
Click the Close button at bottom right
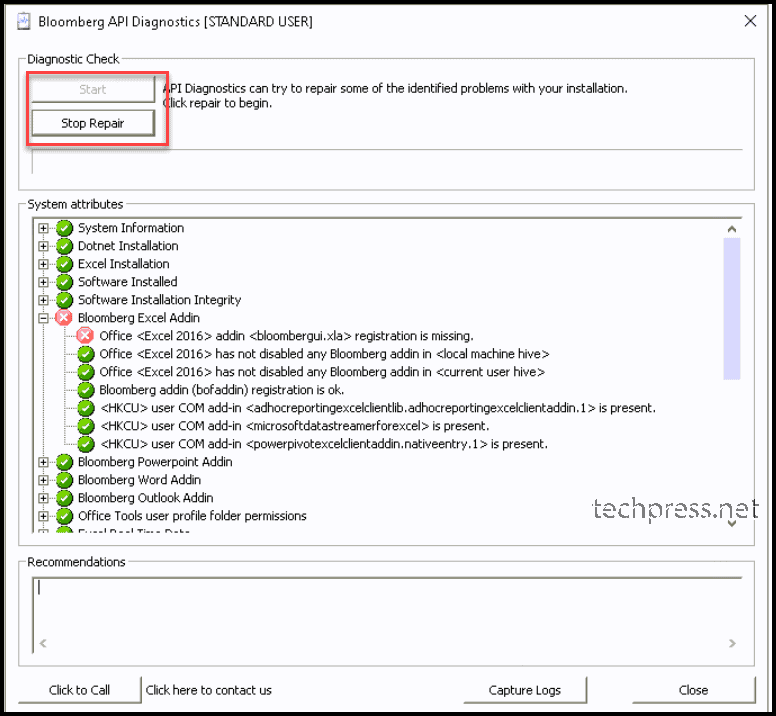[x=693, y=690]
